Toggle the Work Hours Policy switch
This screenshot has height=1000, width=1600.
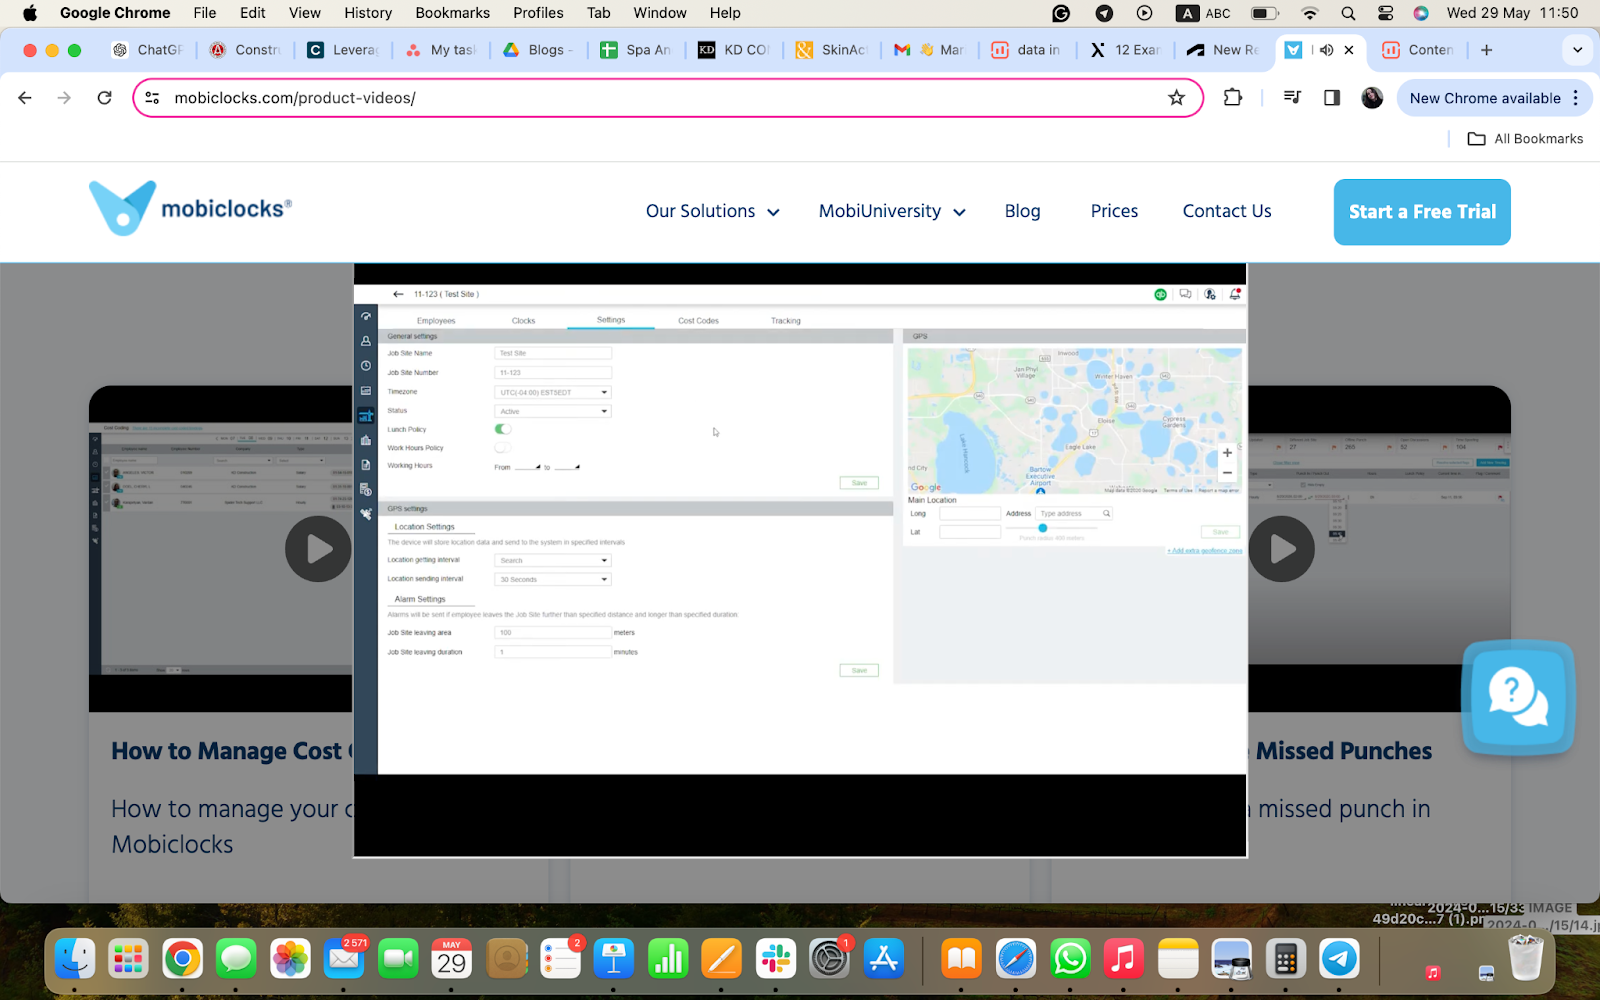click(503, 447)
